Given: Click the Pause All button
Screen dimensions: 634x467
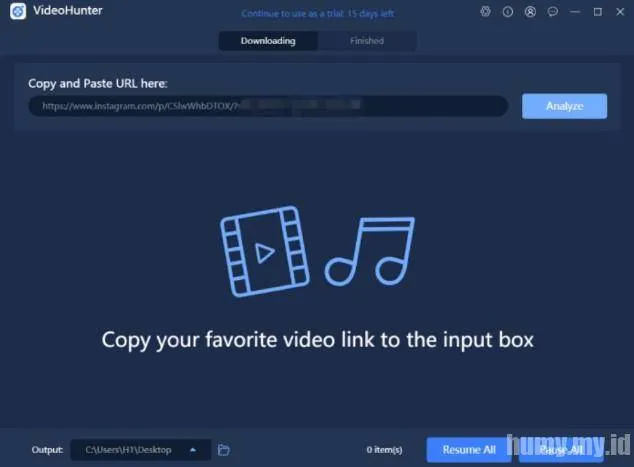Looking at the screenshot, I should (562, 450).
